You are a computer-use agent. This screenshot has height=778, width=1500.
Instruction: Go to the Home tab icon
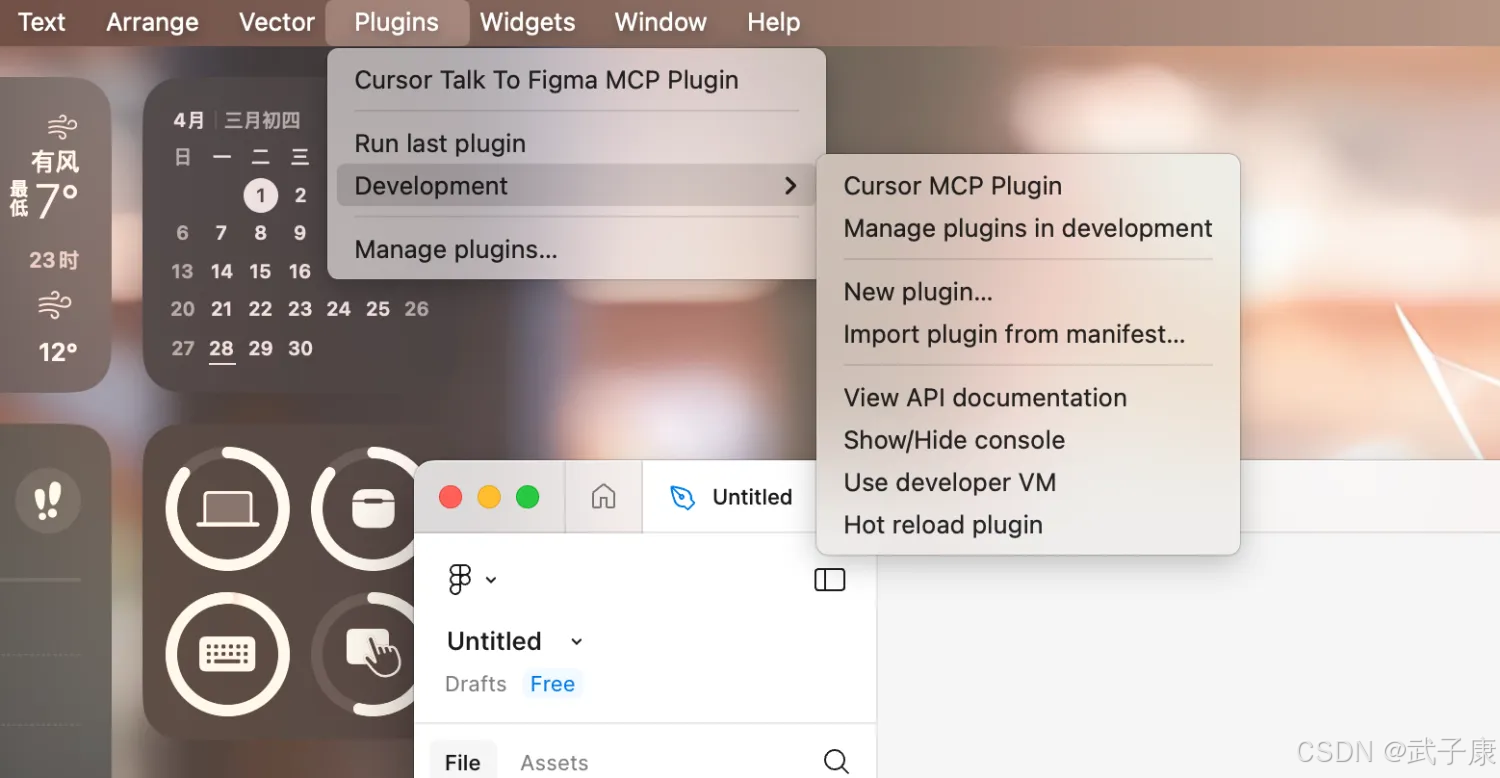[x=603, y=496]
